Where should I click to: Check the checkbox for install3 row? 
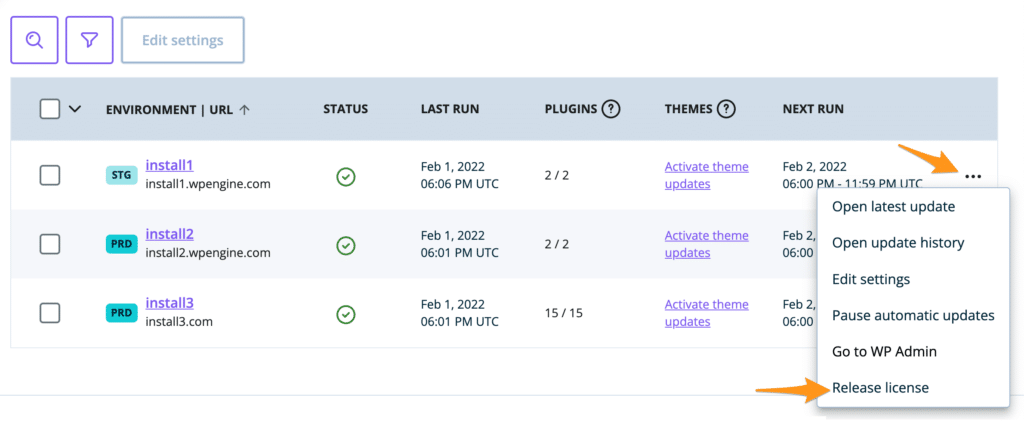(50, 313)
